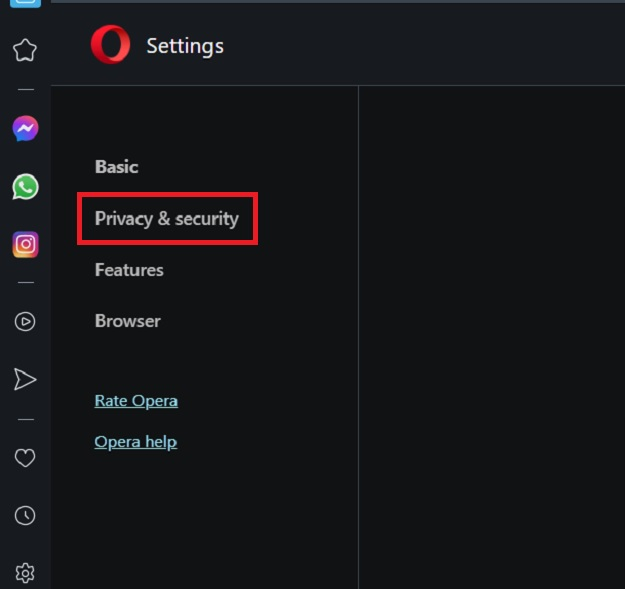The height and width of the screenshot is (589, 625).
Task: Click the gear settings icon in sidebar
Action: click(25, 573)
